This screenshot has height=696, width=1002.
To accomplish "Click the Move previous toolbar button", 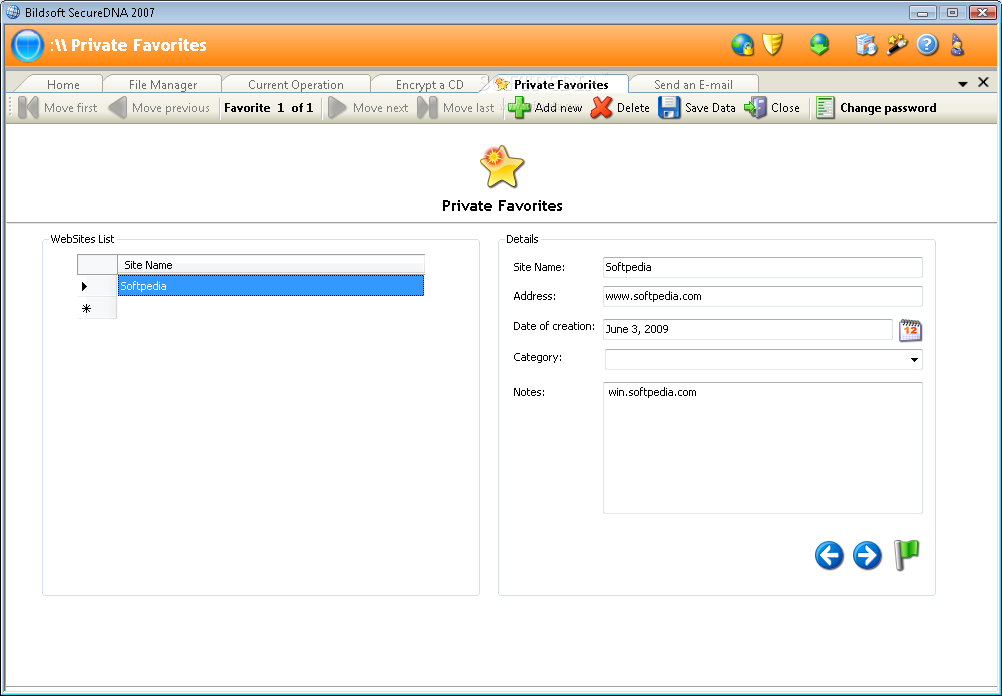I will [159, 107].
